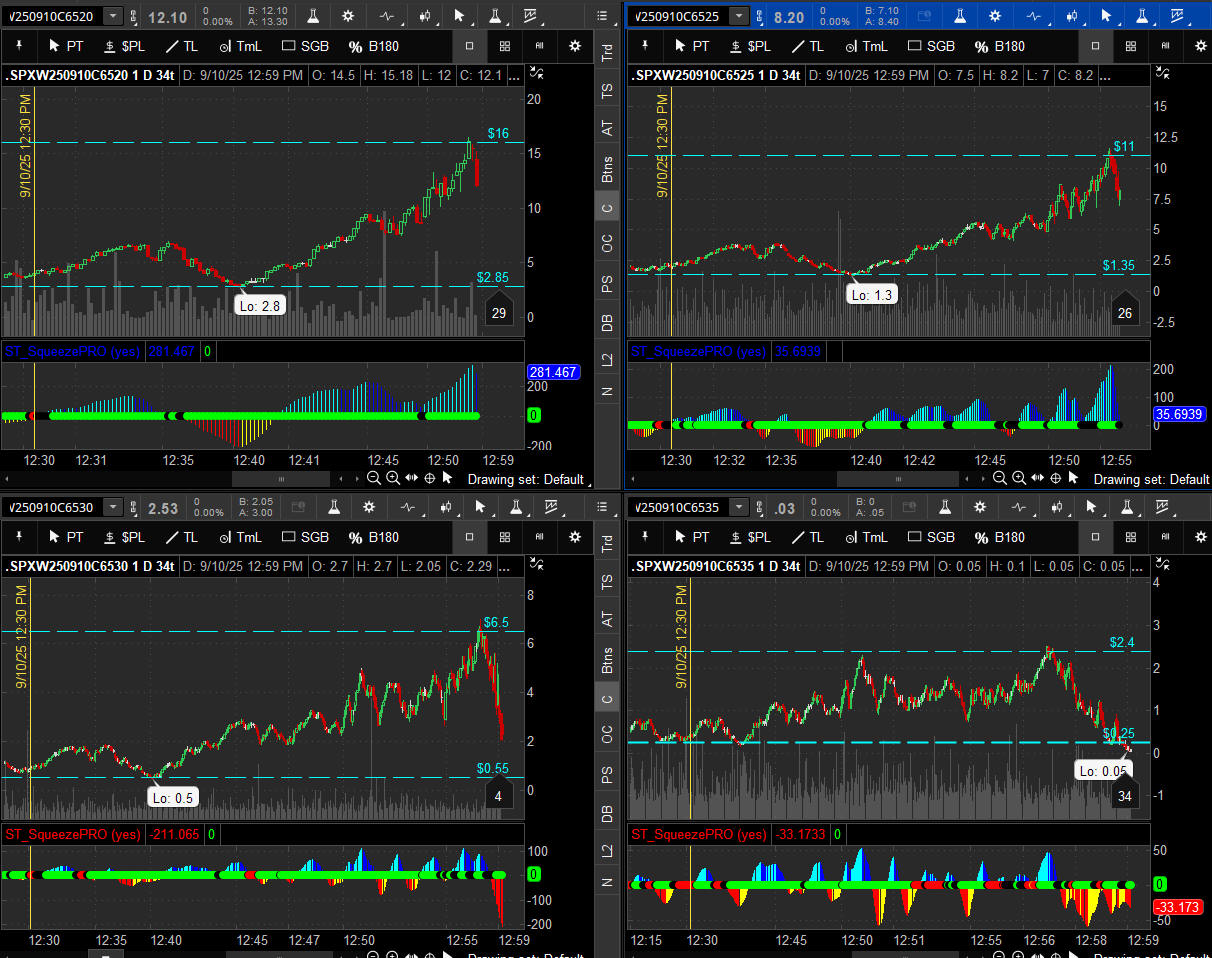Open the Trd tab in upper sidebar

click(607, 53)
